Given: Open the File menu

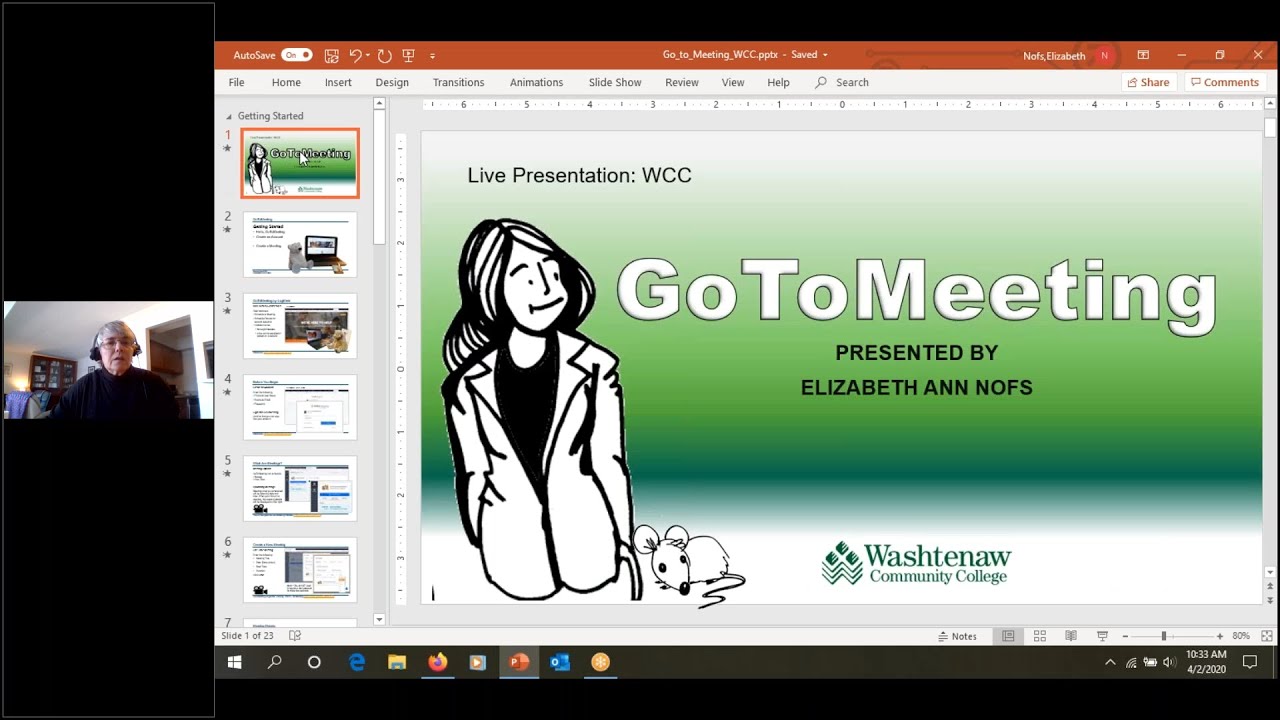Looking at the screenshot, I should pos(236,82).
